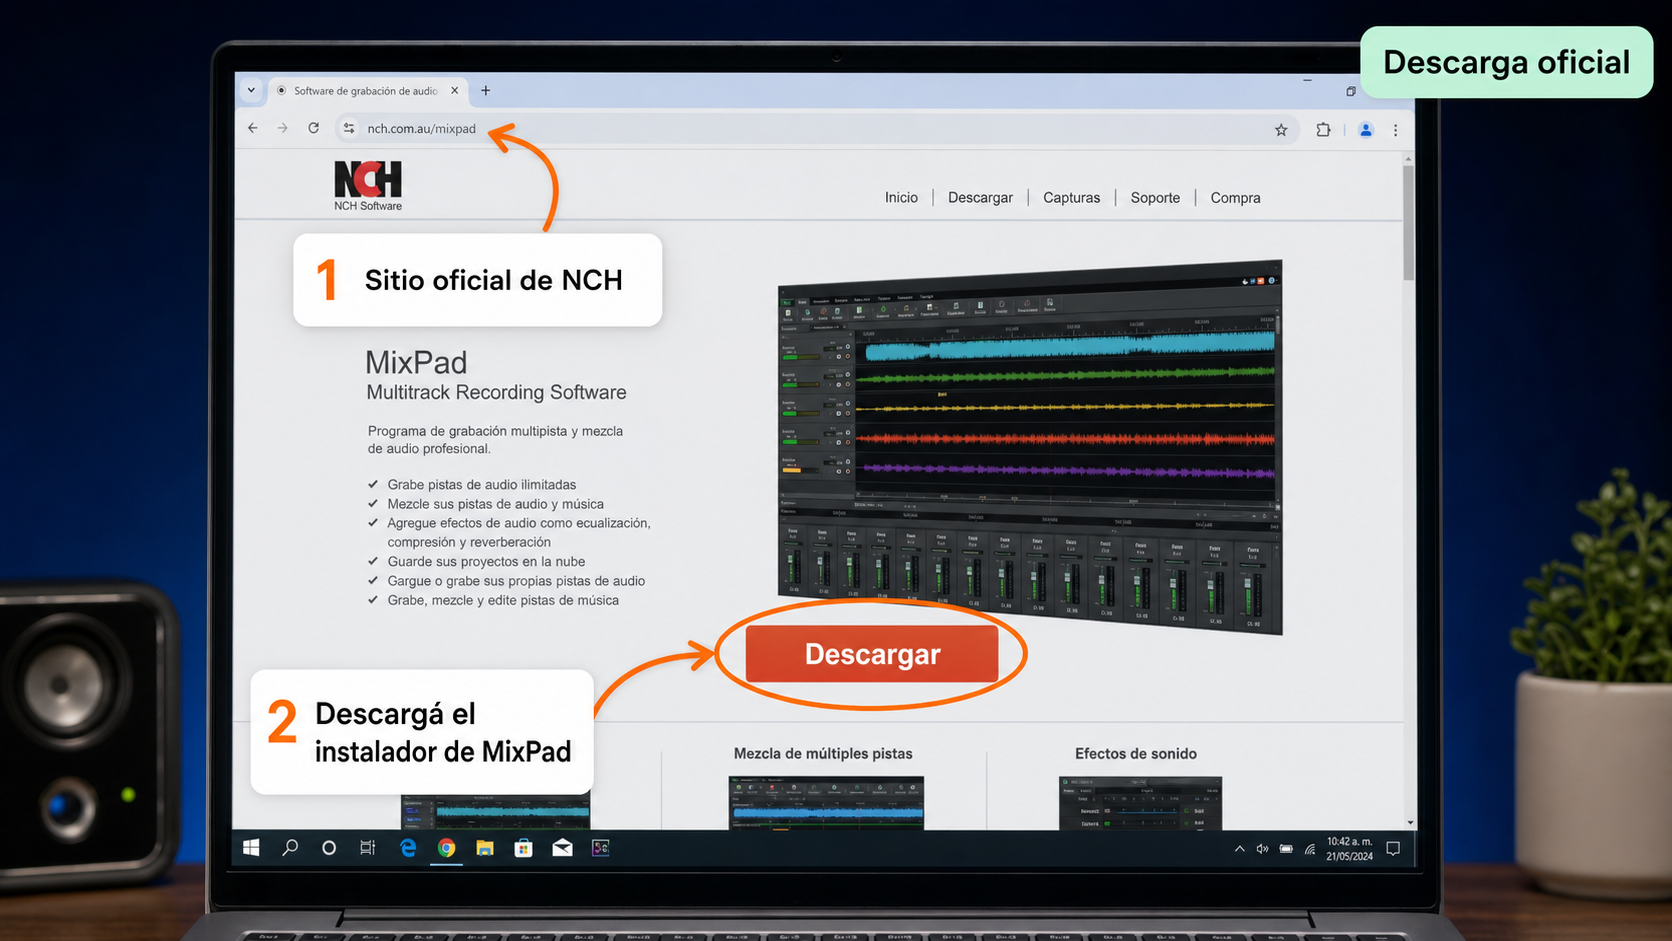Viewport: 1672px width, 941px height.
Task: Reload the page with refresh icon
Action: click(314, 128)
